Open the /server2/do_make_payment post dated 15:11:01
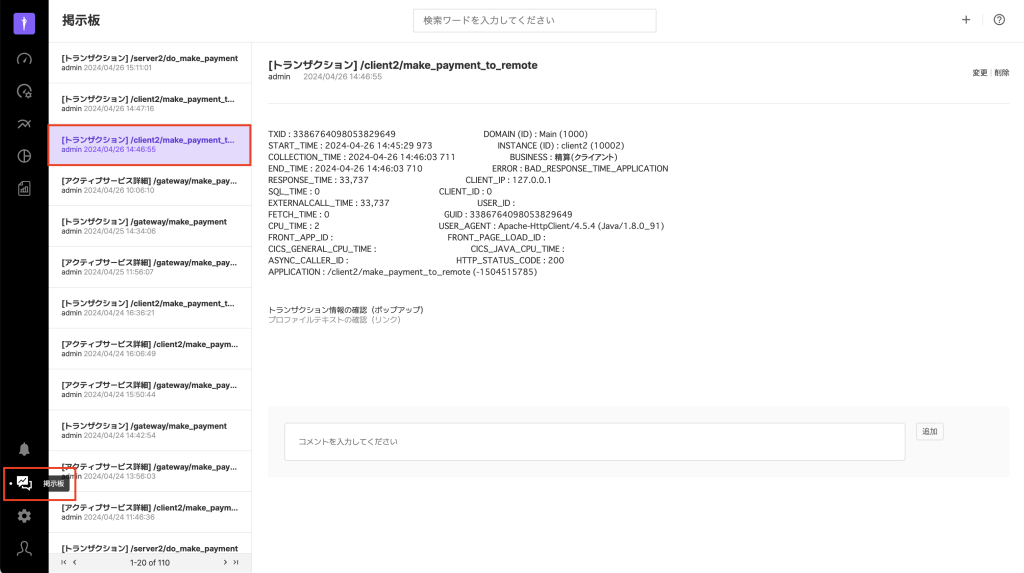Viewport: 1024px width, 573px height. pyautogui.click(x=149, y=62)
